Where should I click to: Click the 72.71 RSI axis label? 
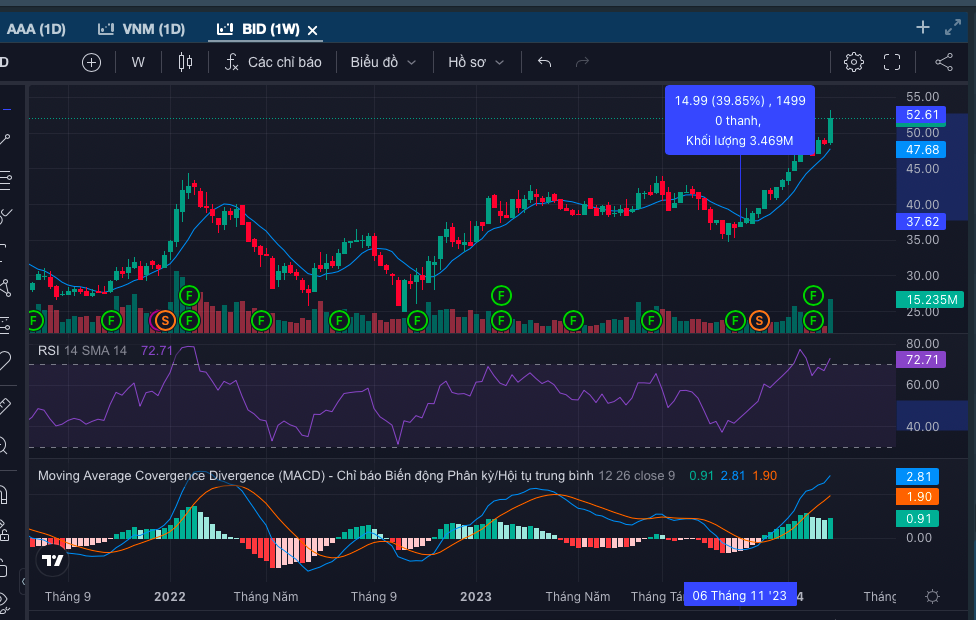tap(921, 360)
